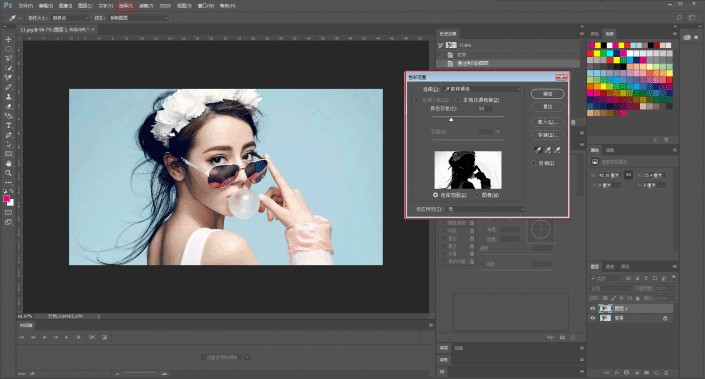
Task: Pick the Hand tool in the toolbar
Action: coord(8,164)
